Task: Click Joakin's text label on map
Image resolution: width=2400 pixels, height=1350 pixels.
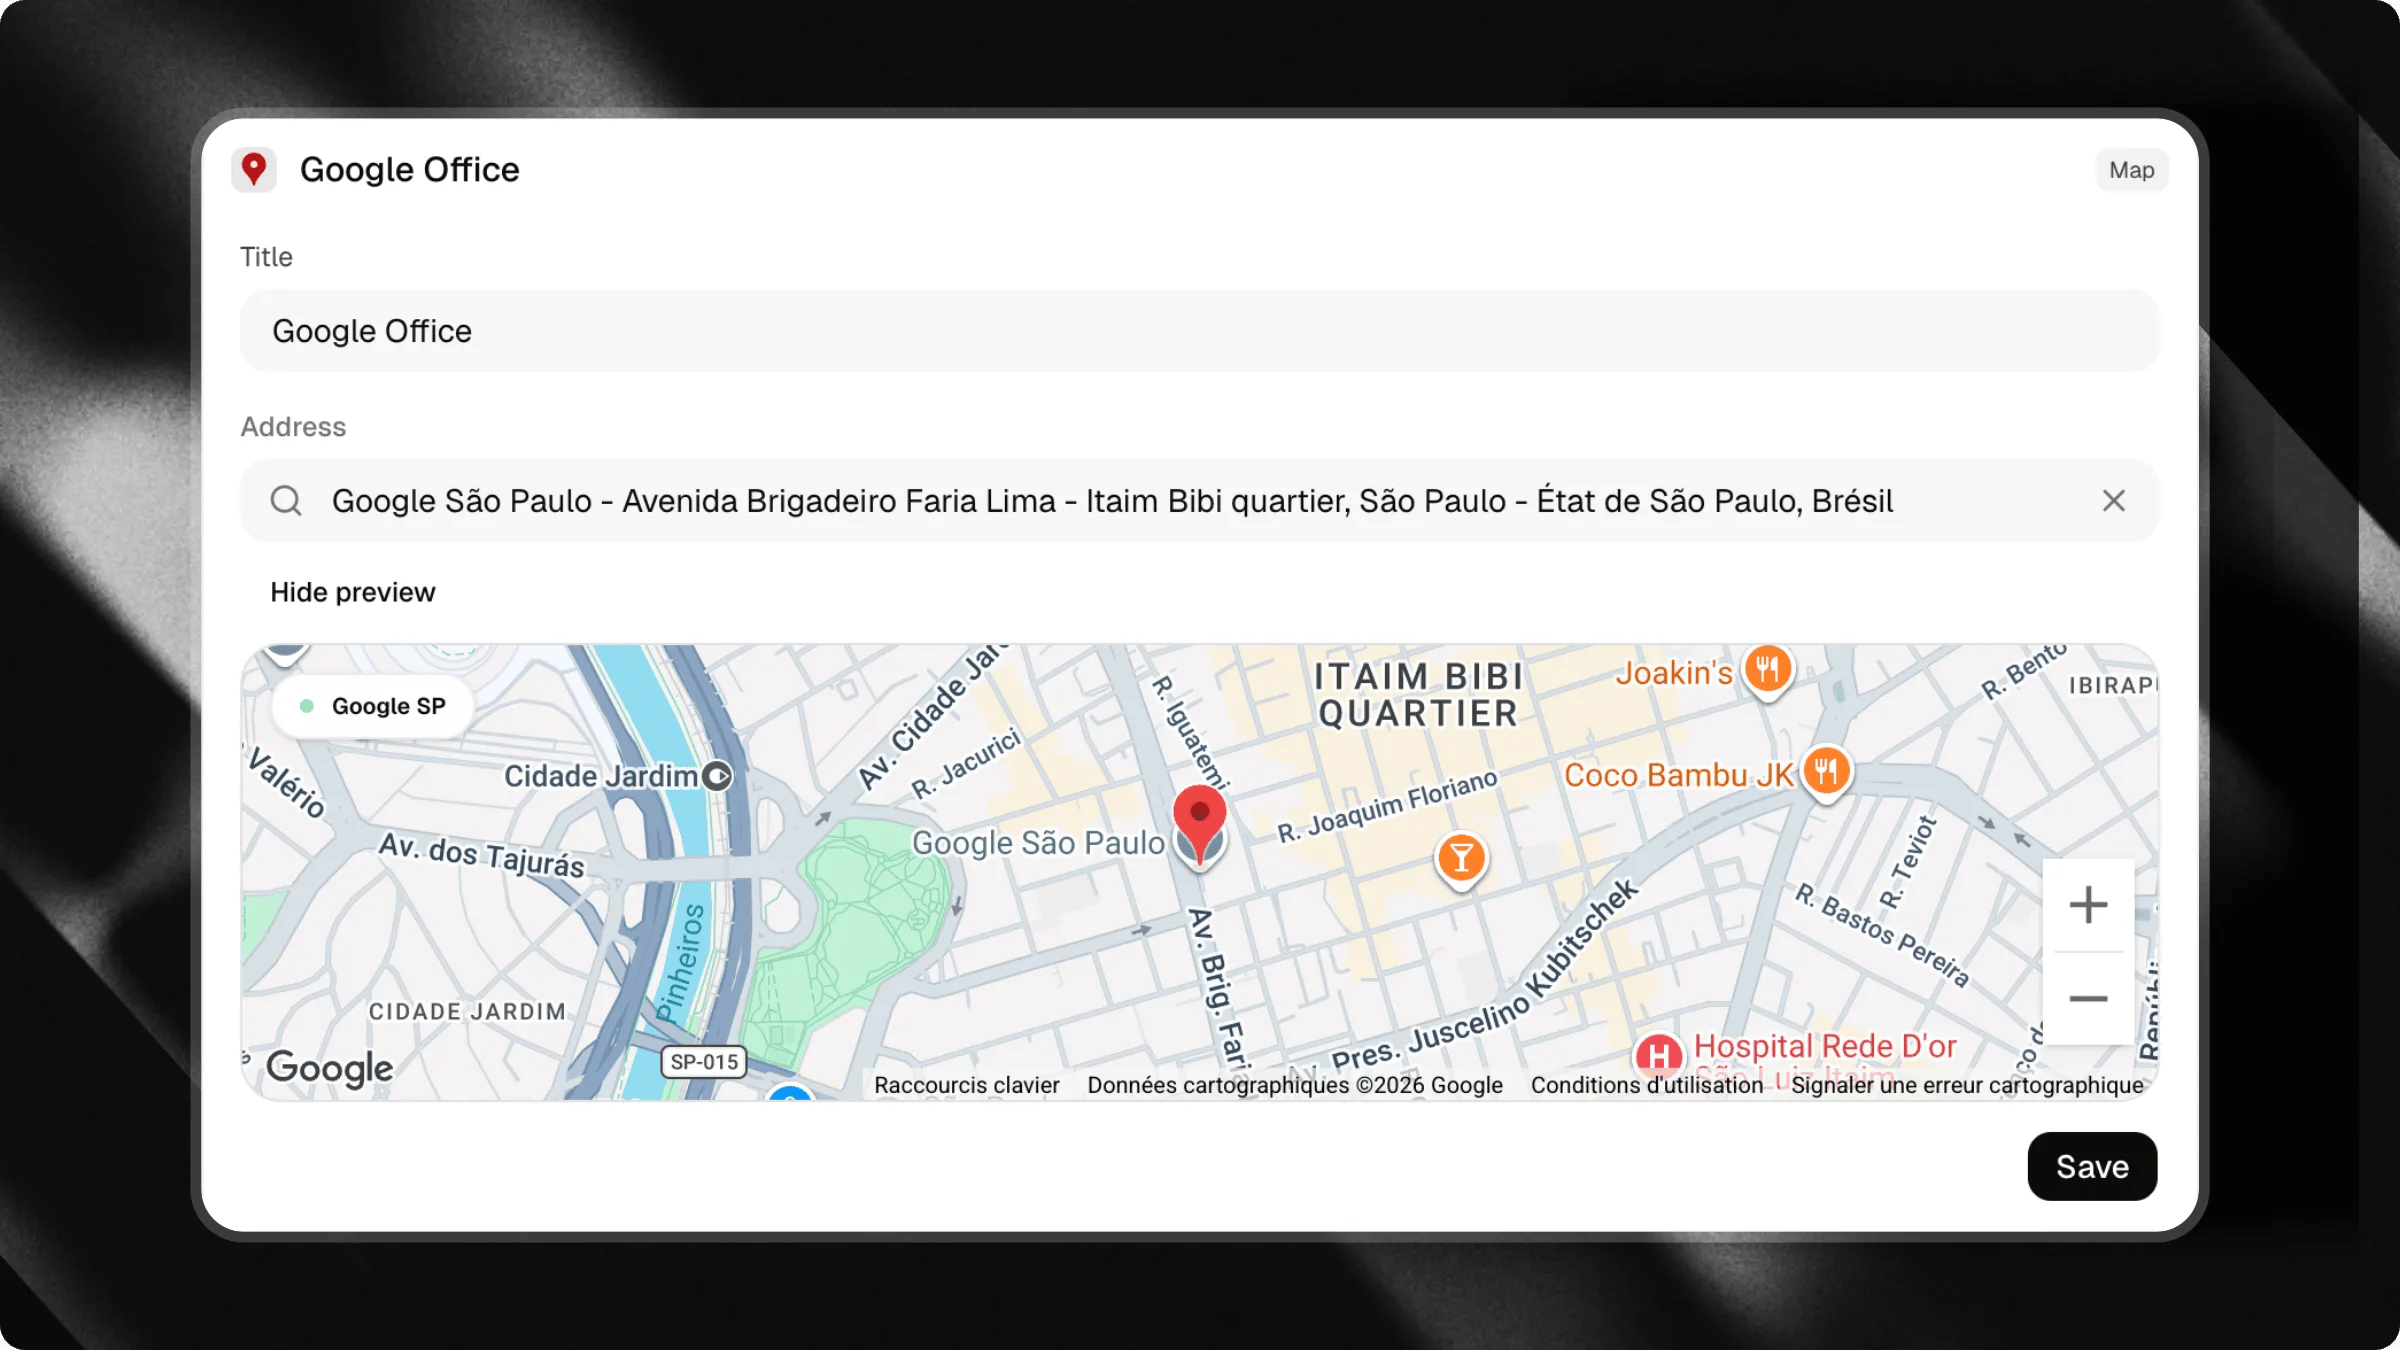Action: click(x=1674, y=673)
